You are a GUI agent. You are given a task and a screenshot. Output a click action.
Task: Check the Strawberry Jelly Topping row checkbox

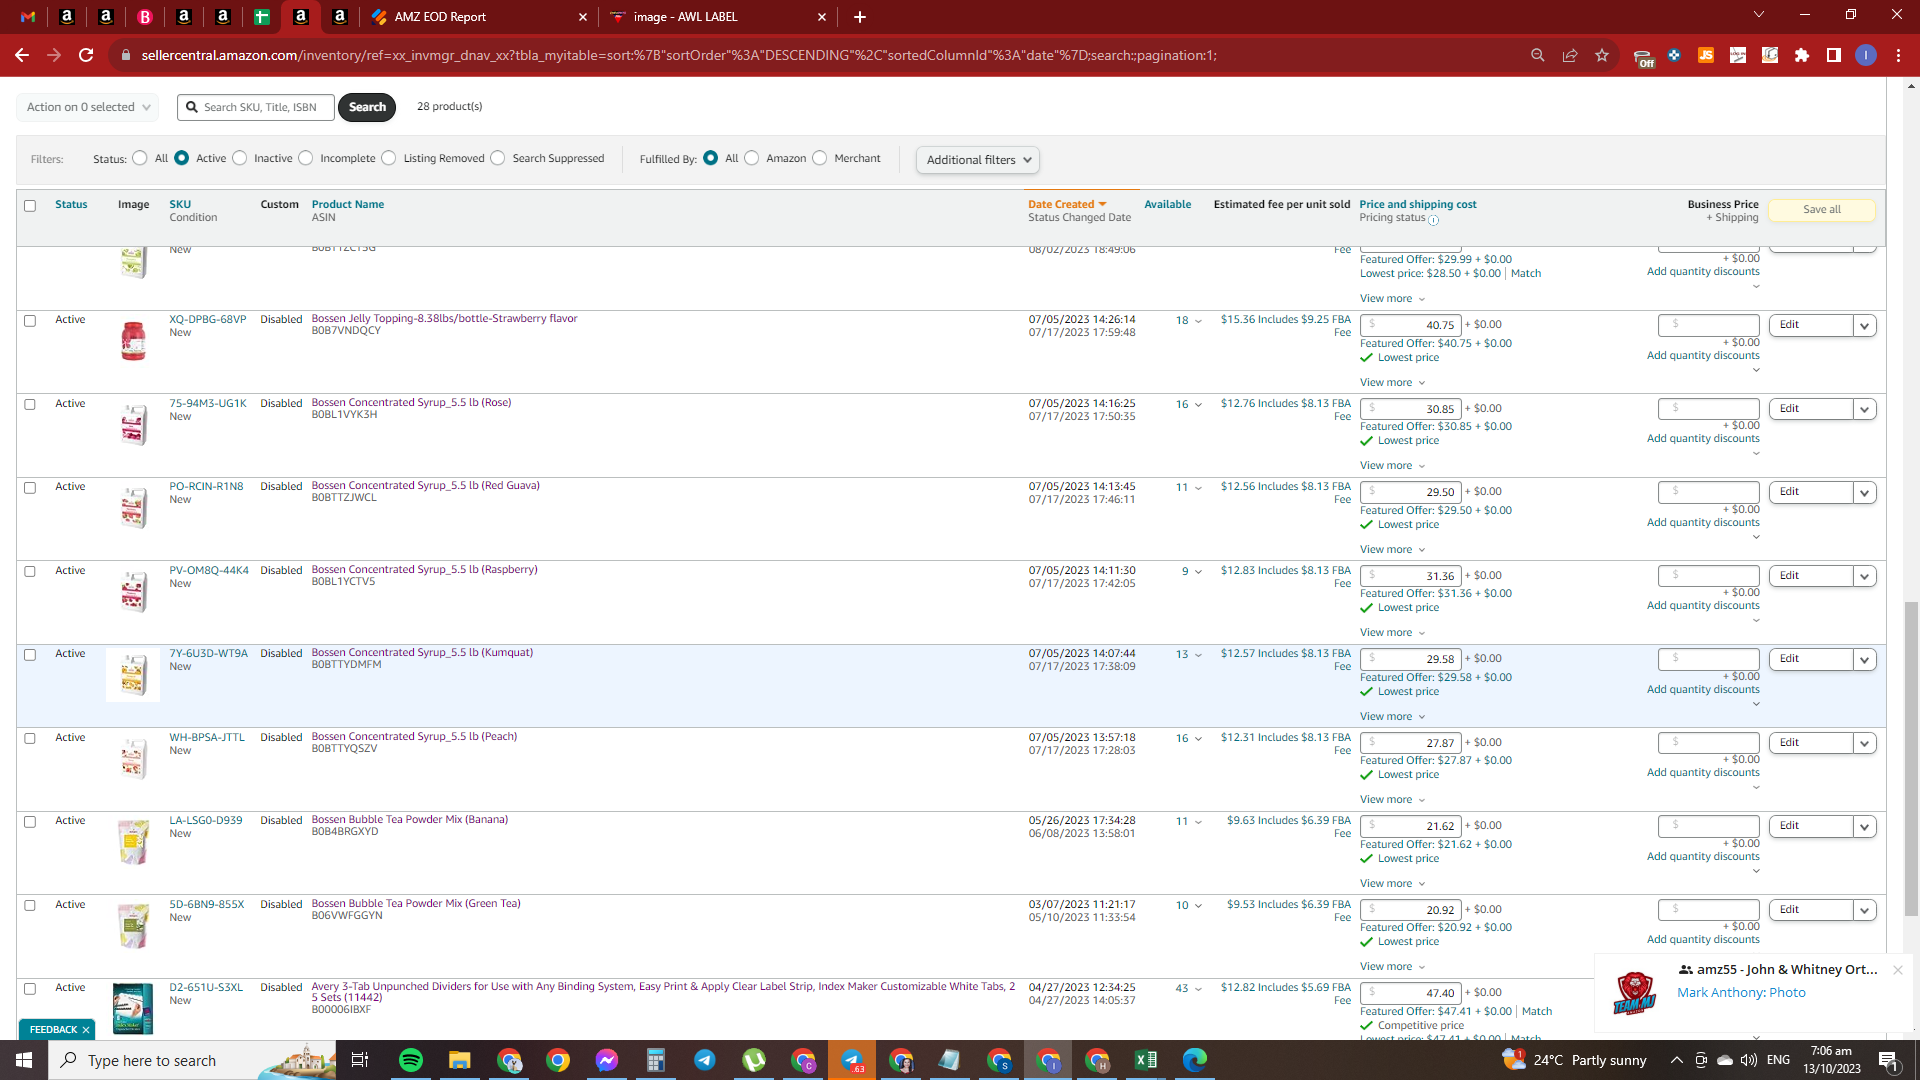click(x=30, y=321)
